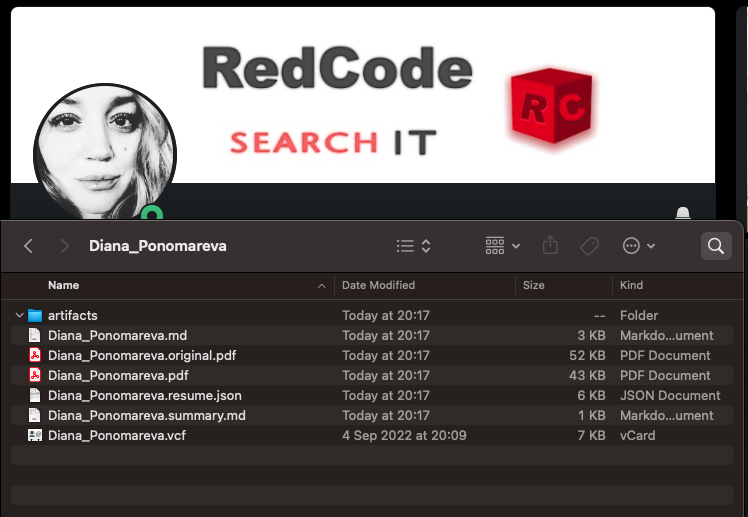Click the red RC cube logo
748x517 pixels.
551,106
